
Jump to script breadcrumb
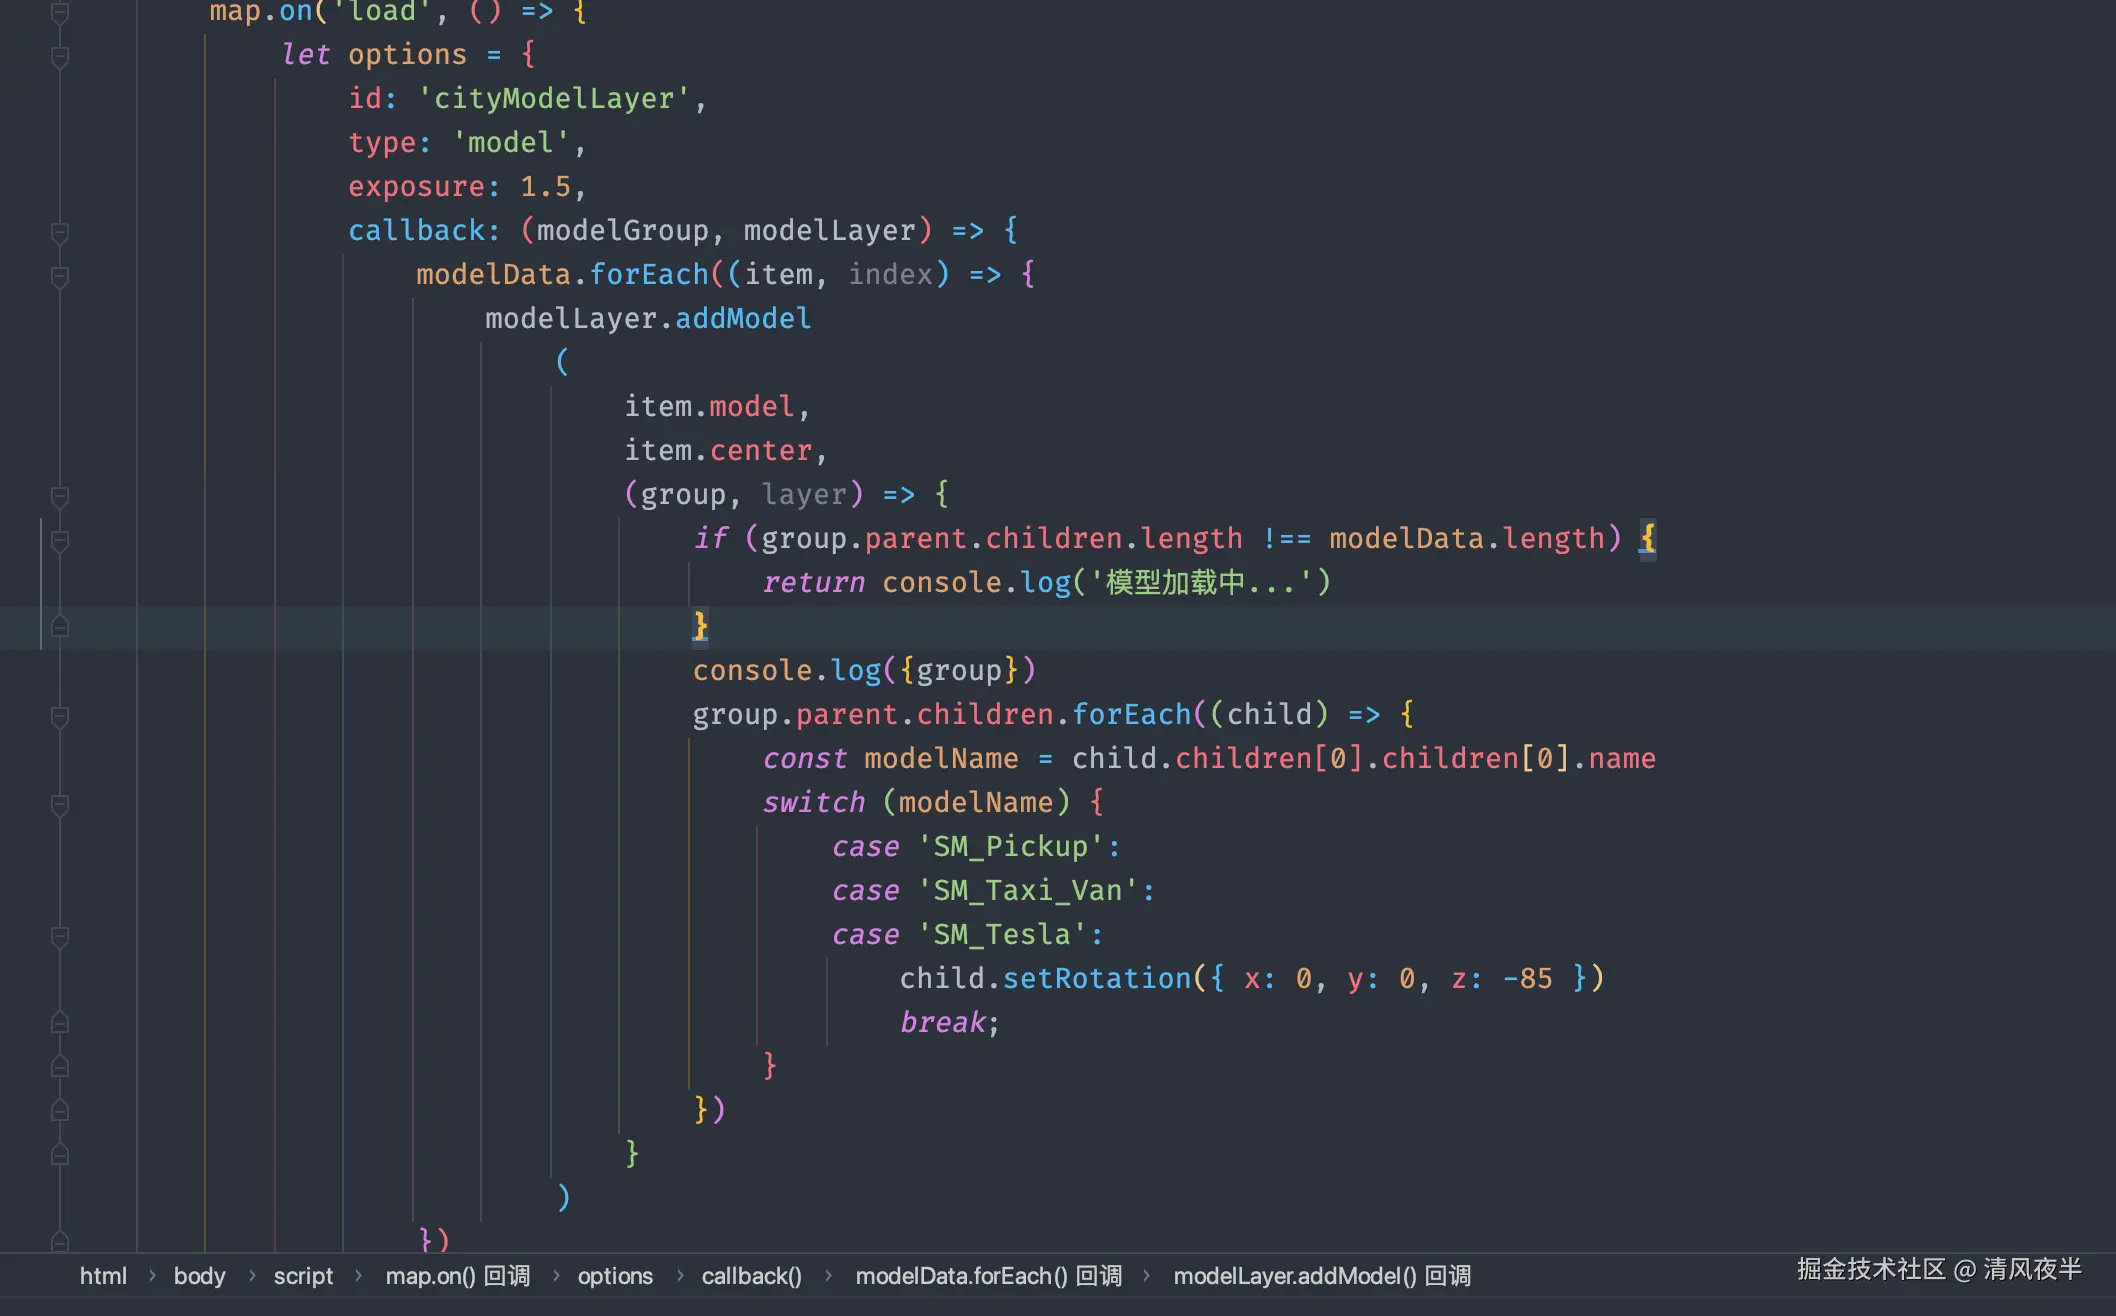pos(303,1276)
